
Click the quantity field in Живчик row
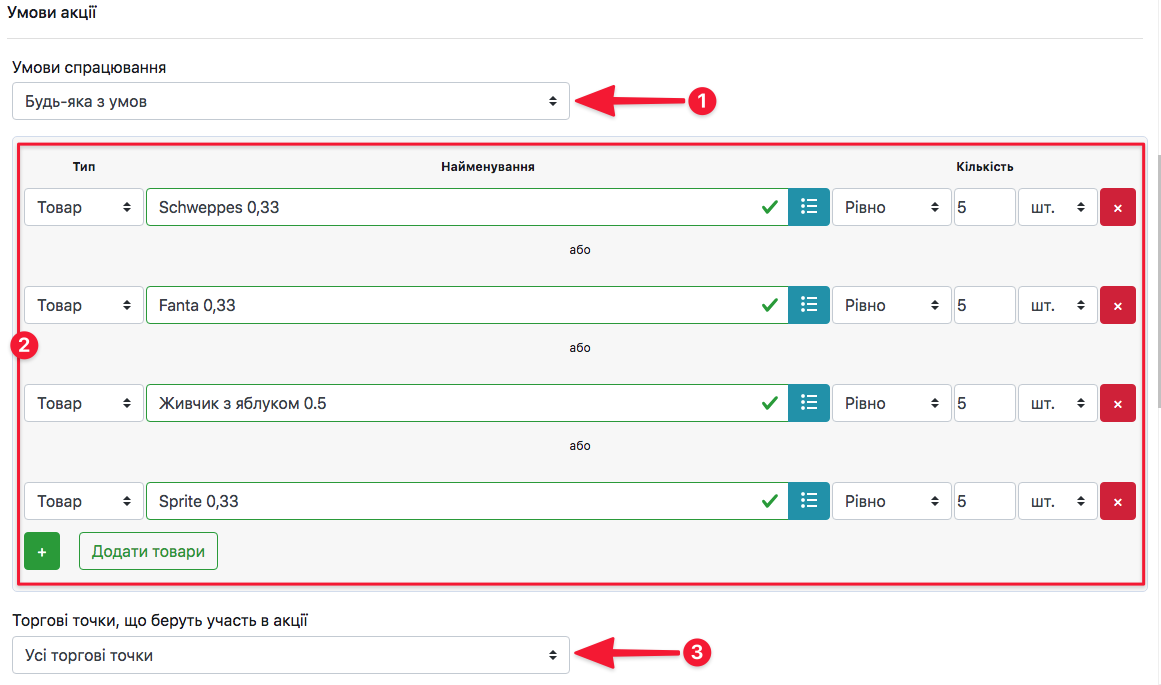point(984,403)
